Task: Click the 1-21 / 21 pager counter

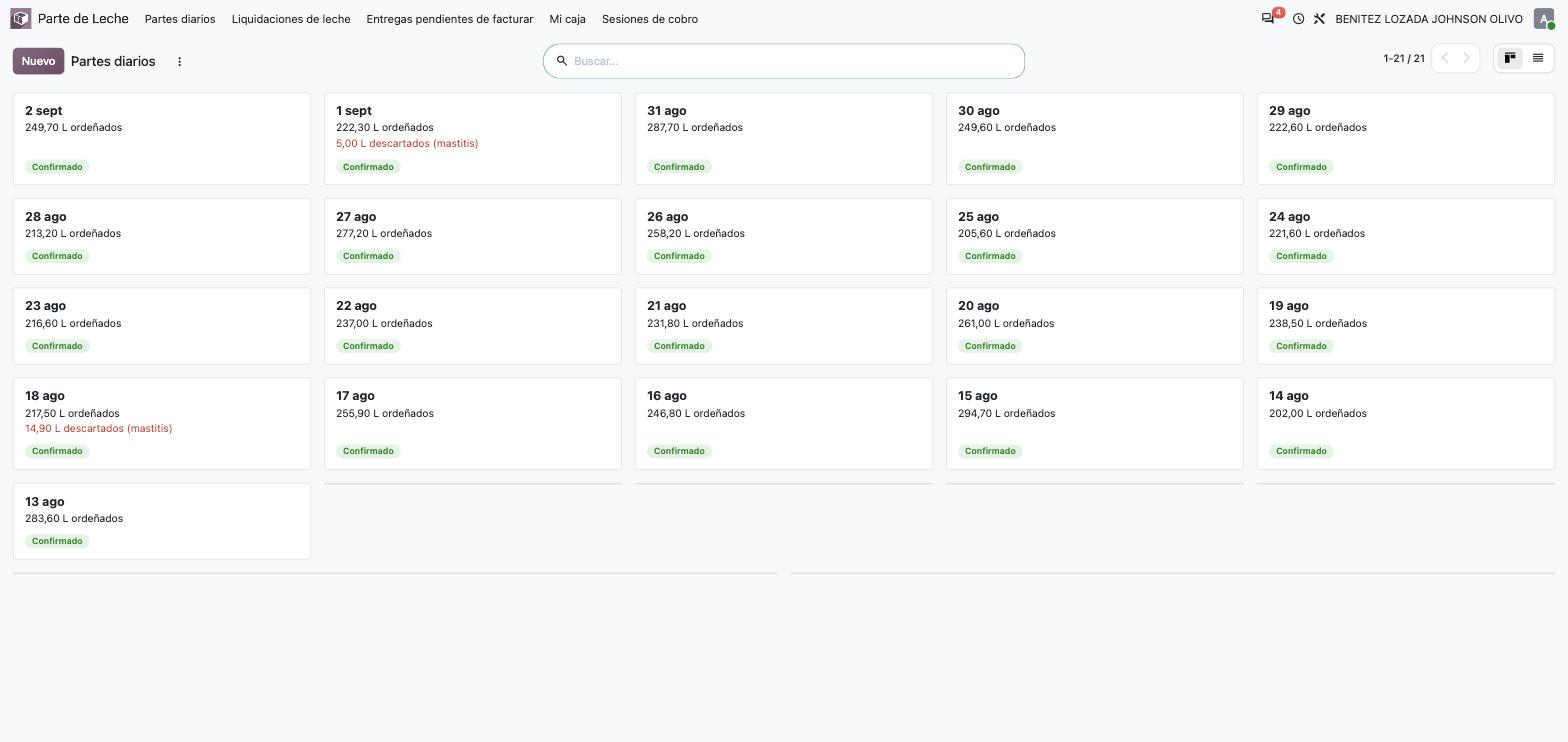Action: coord(1404,58)
